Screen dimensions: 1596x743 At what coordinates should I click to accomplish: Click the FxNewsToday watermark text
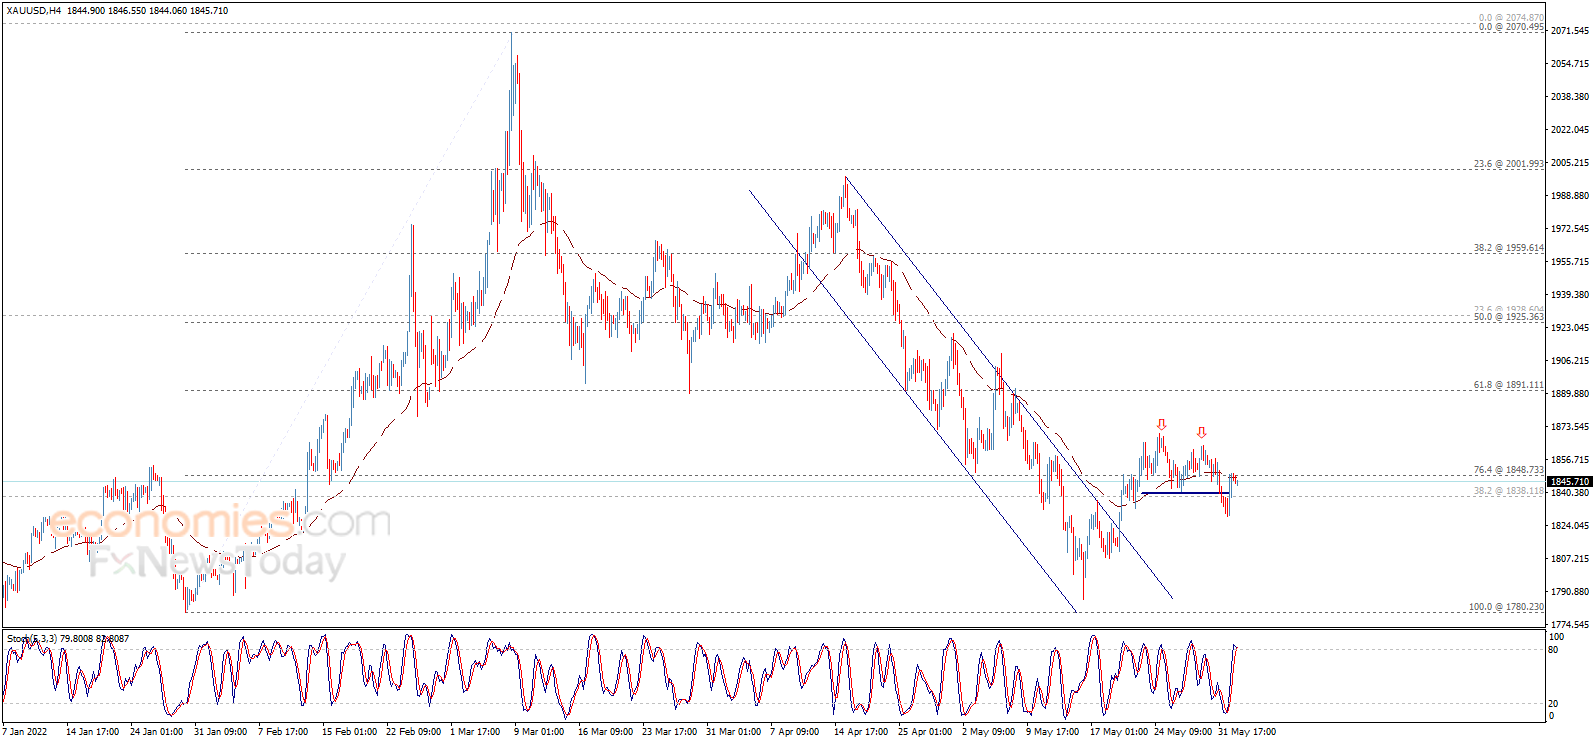(216, 563)
